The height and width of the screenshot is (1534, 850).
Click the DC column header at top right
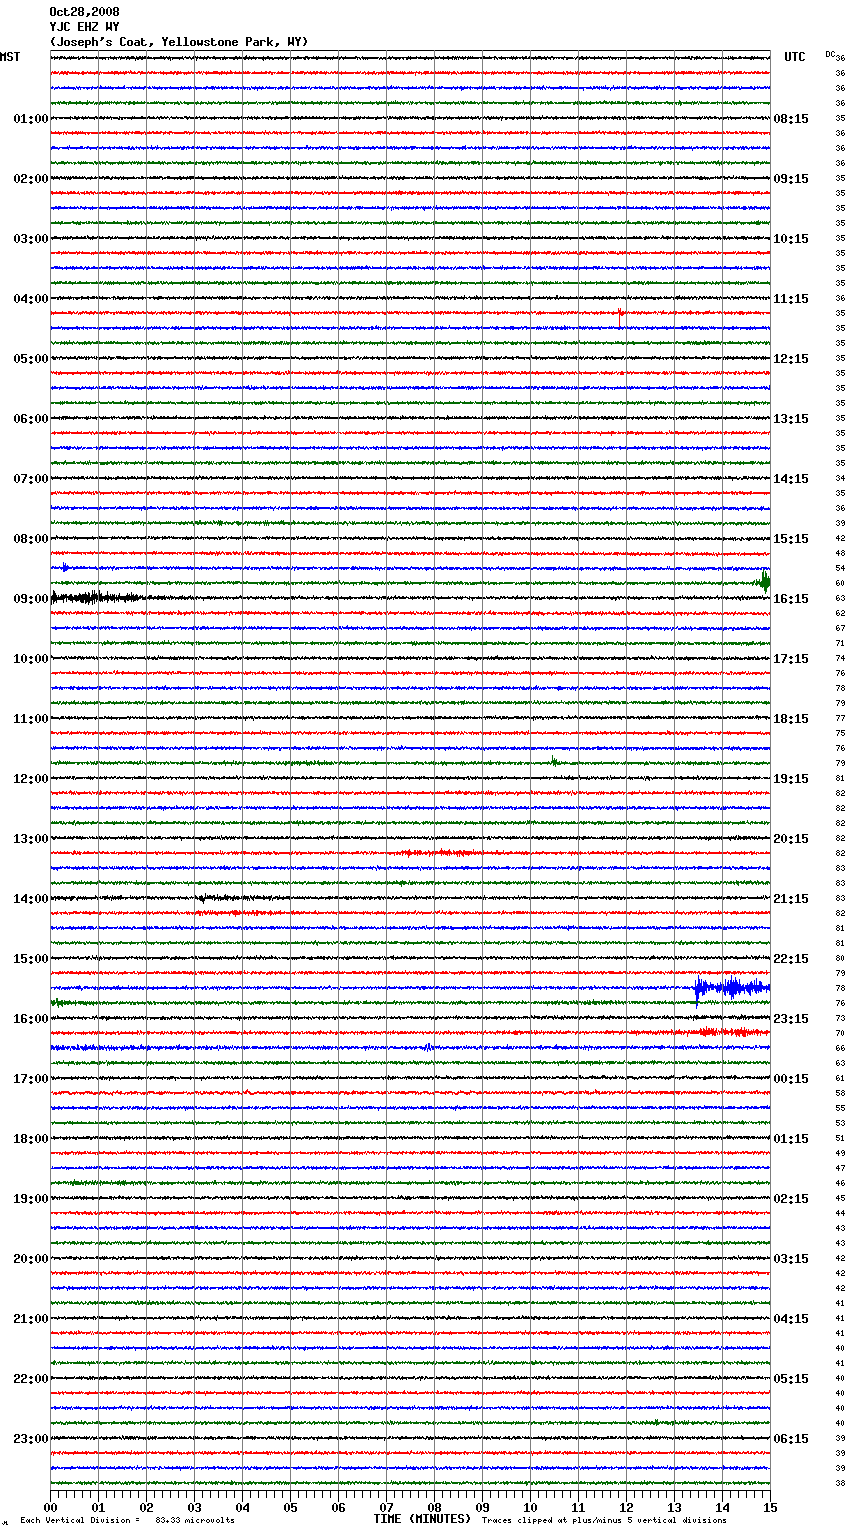click(830, 54)
